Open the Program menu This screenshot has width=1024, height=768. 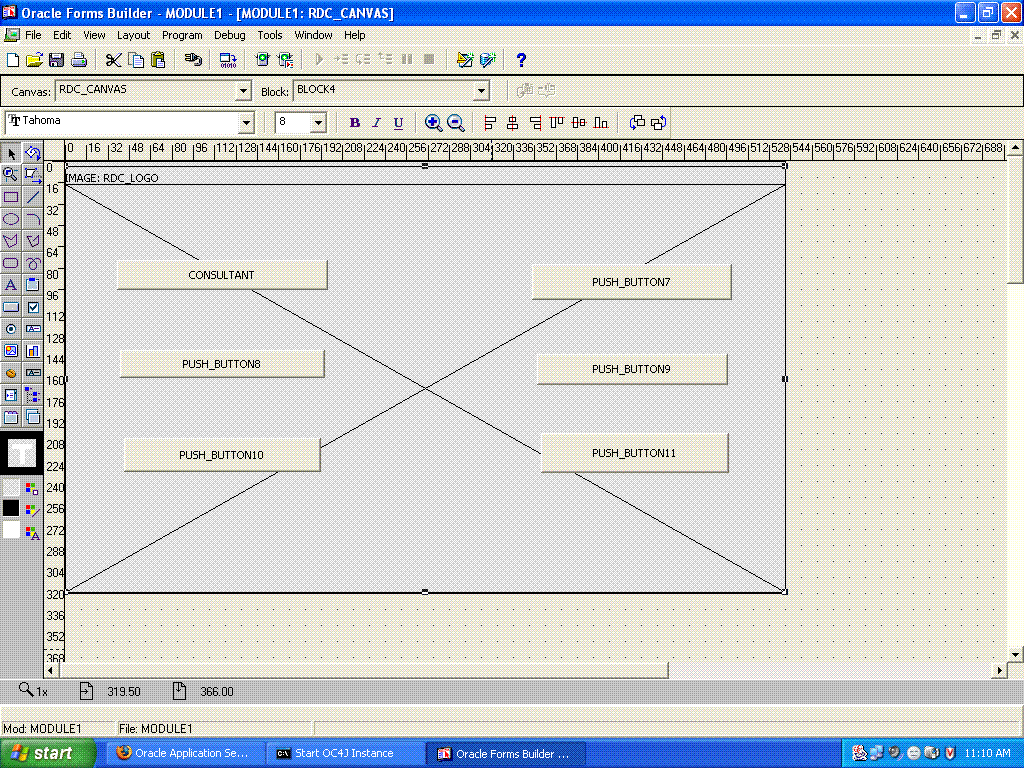182,35
